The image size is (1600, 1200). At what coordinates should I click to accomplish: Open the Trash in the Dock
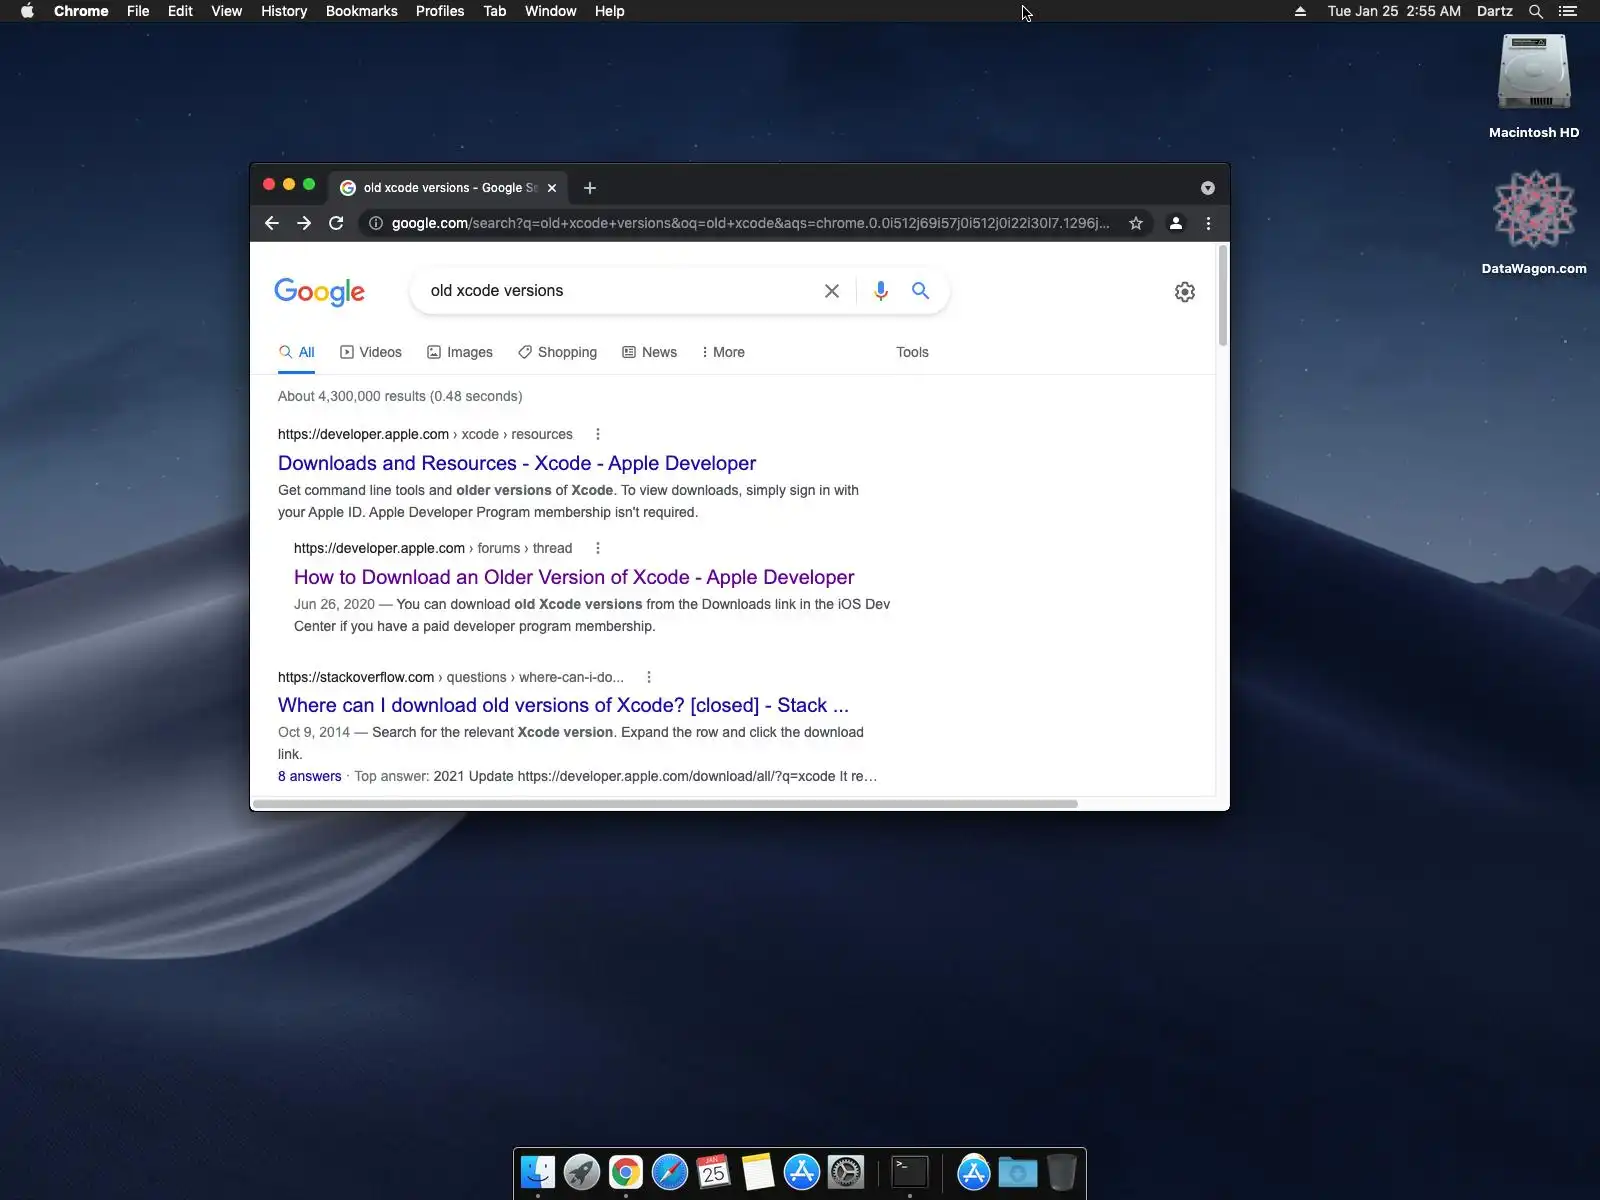1062,1172
